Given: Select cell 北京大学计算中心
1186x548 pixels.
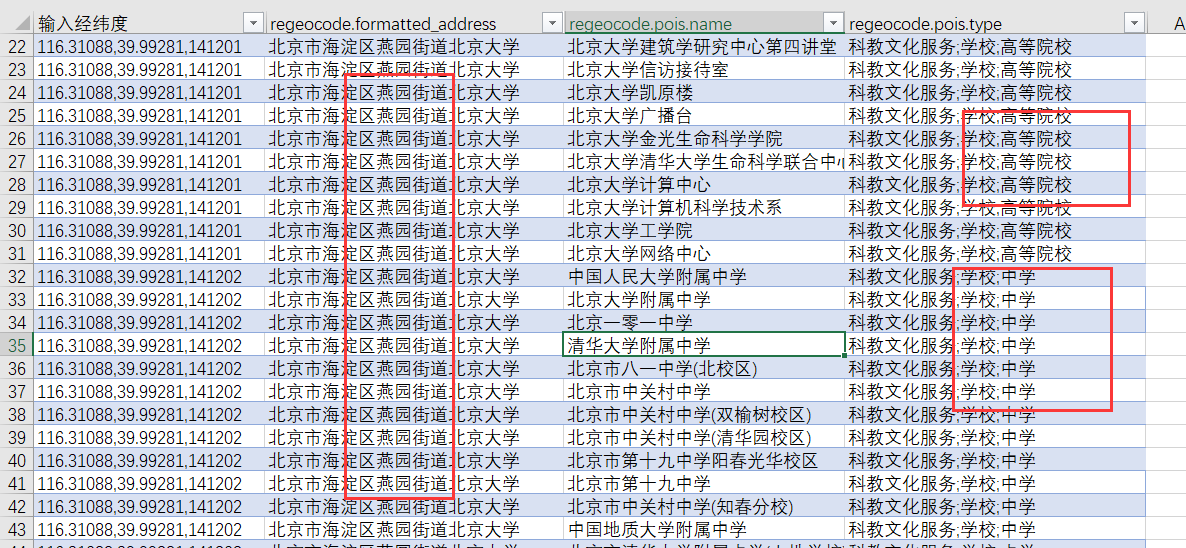Looking at the screenshot, I should pyautogui.click(x=705, y=184).
